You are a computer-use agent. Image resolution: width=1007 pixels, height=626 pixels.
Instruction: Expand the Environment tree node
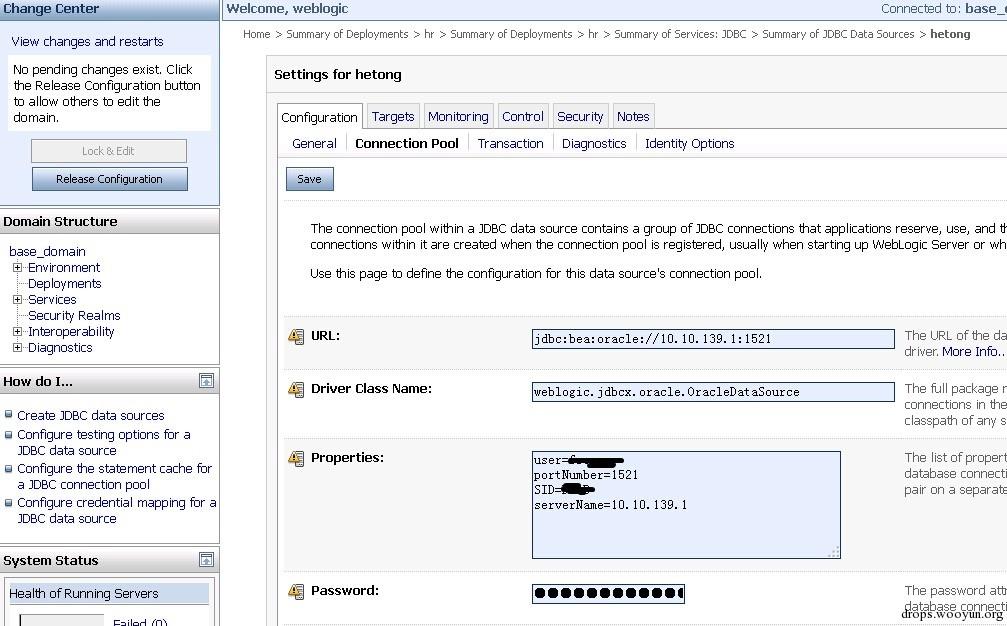coord(17,268)
